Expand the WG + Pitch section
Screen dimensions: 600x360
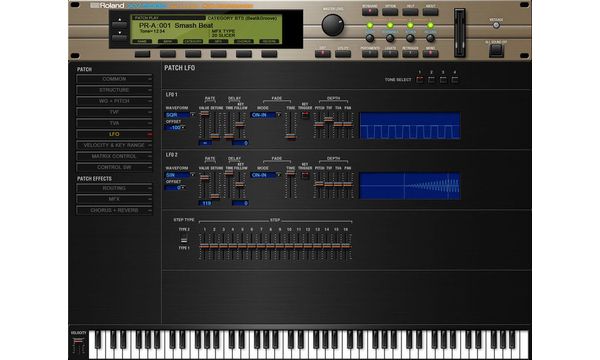114,101
